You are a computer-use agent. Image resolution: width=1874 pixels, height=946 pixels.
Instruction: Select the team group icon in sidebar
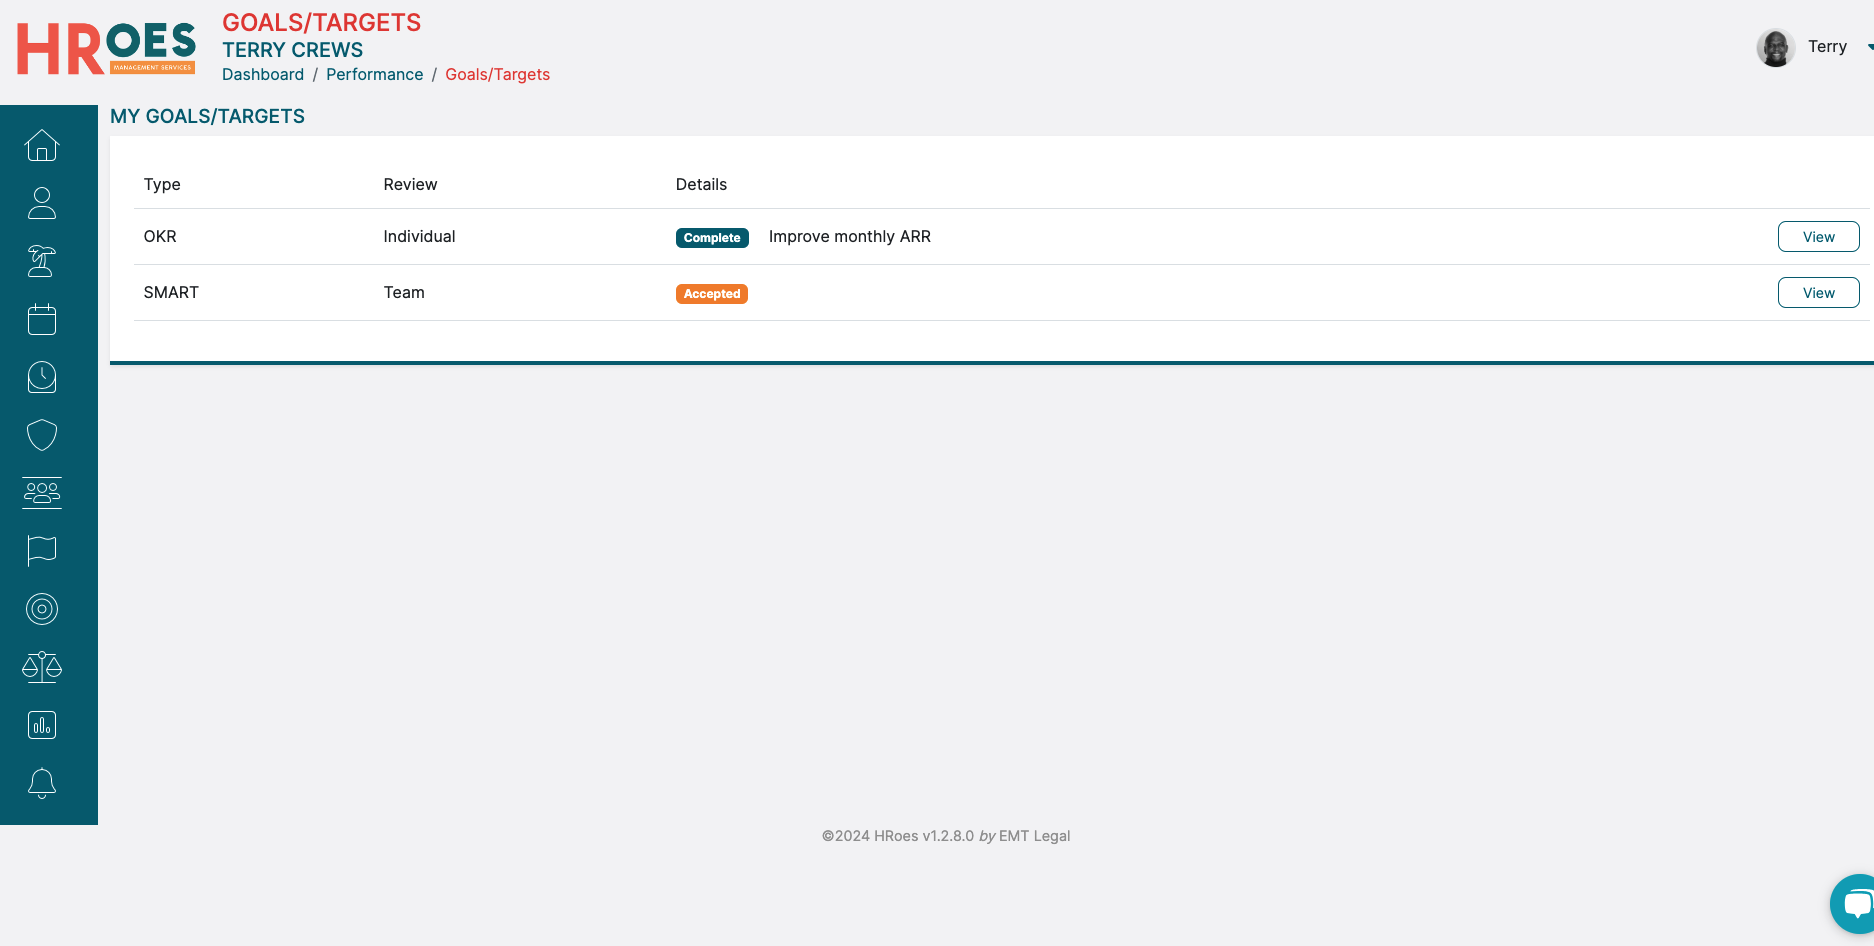point(42,492)
